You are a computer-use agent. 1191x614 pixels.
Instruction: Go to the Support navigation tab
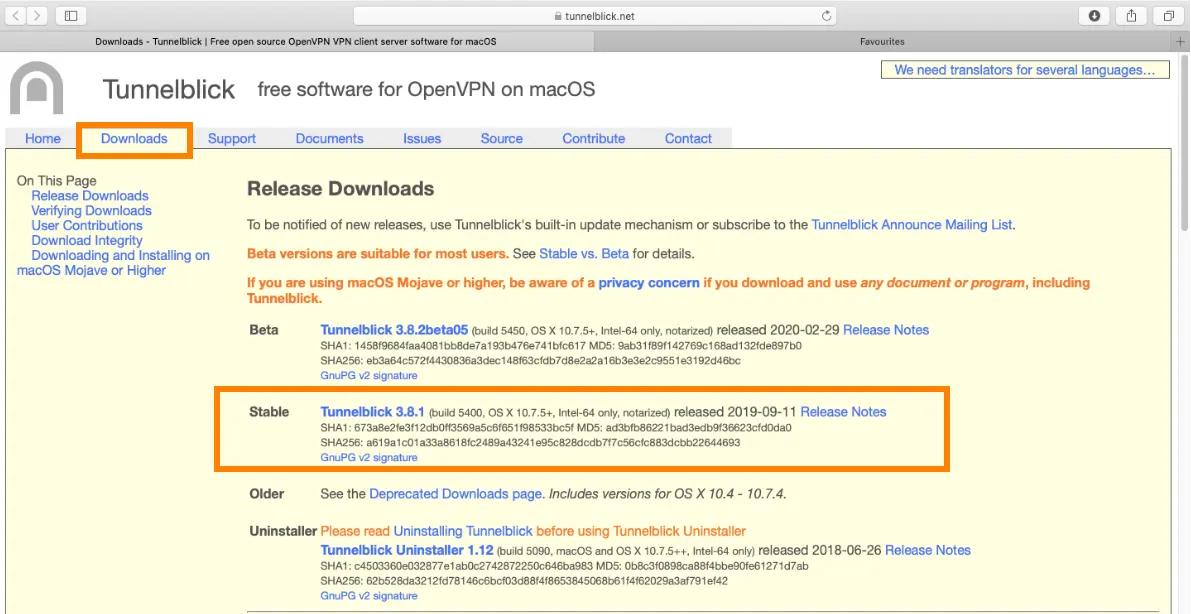click(232, 138)
